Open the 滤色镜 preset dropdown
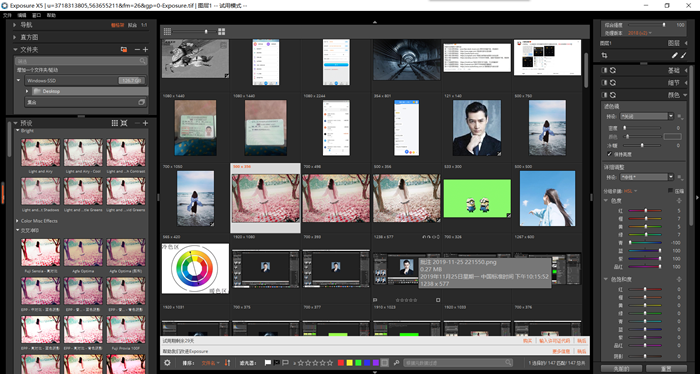 pos(647,116)
